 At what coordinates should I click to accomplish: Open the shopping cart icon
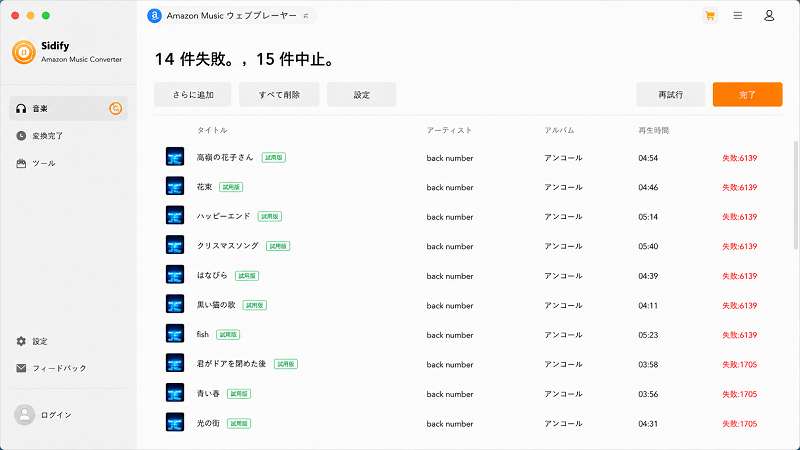[x=710, y=16]
